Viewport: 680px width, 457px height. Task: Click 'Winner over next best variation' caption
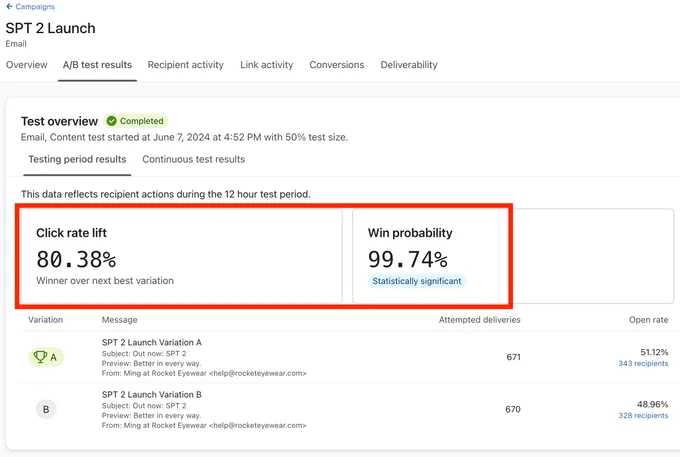click(105, 281)
